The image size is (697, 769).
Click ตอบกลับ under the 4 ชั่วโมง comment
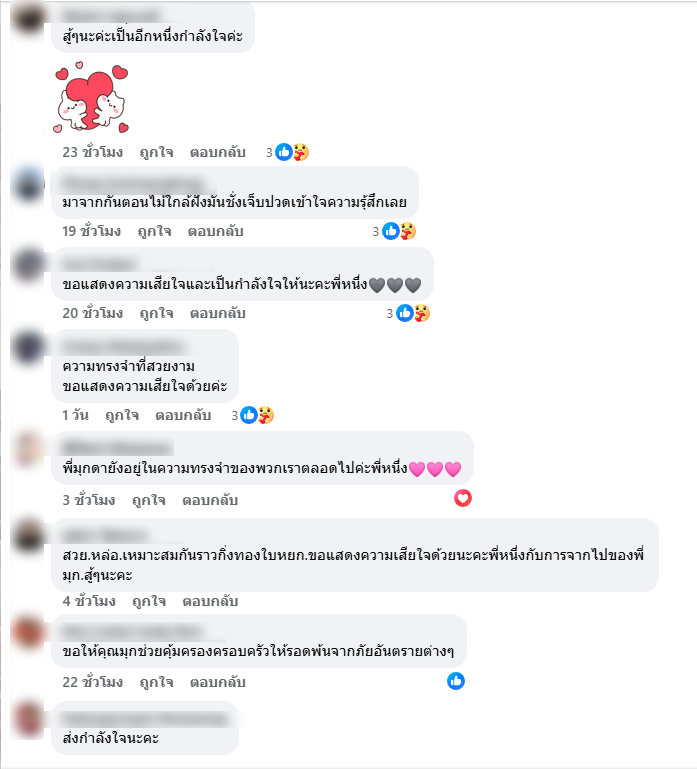tap(210, 601)
